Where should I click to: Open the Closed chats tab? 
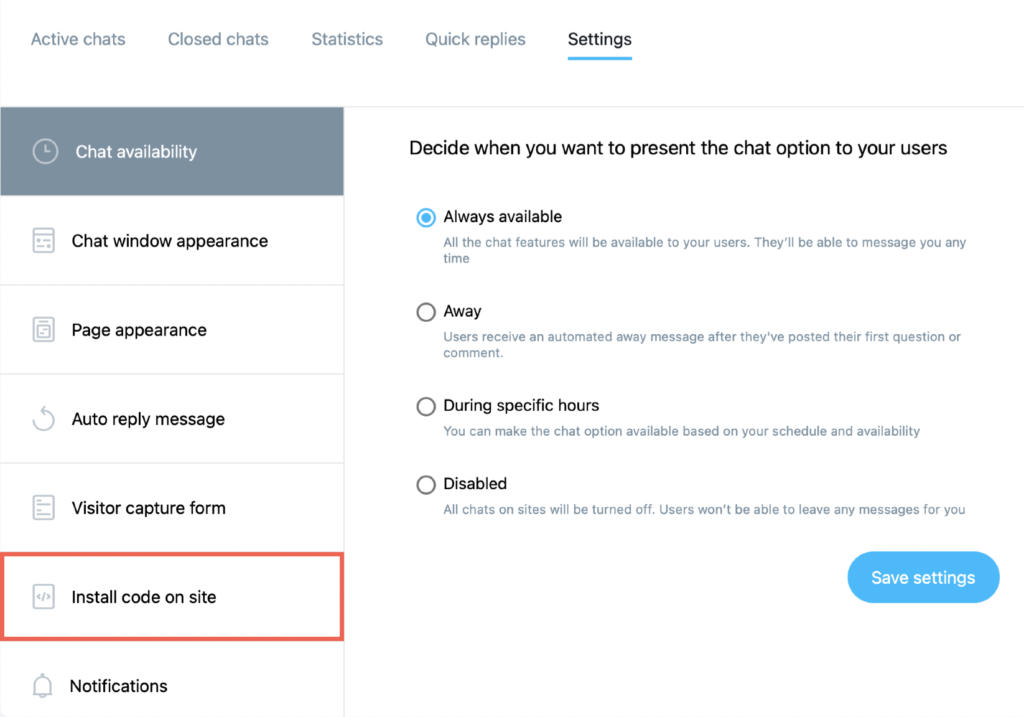pos(218,39)
